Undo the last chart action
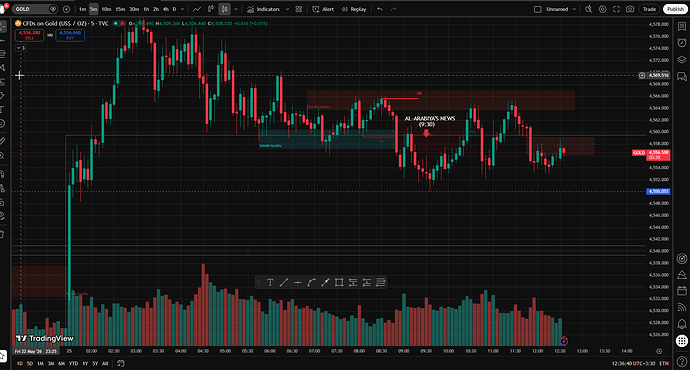The image size is (690, 370). coord(380,9)
